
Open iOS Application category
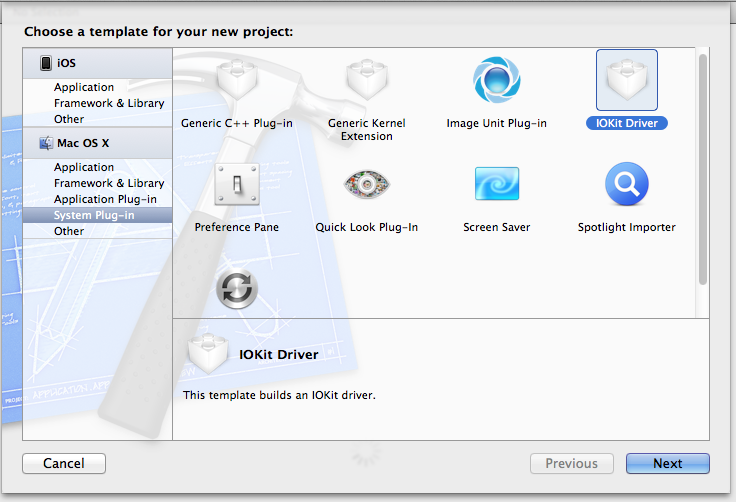(x=84, y=88)
